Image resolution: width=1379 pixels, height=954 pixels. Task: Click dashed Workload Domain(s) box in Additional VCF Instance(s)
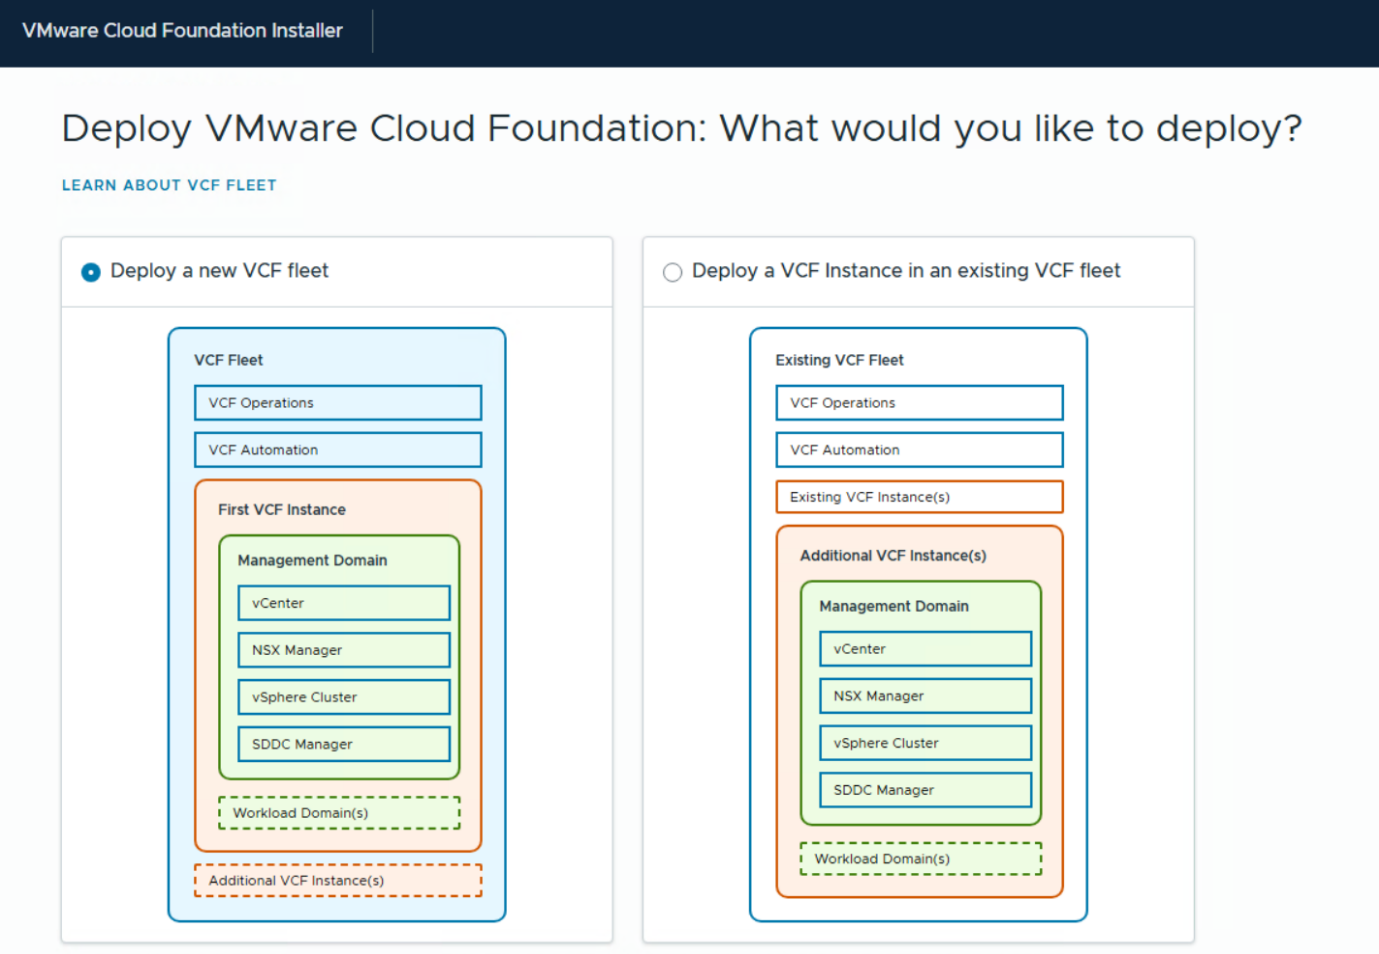(921, 859)
